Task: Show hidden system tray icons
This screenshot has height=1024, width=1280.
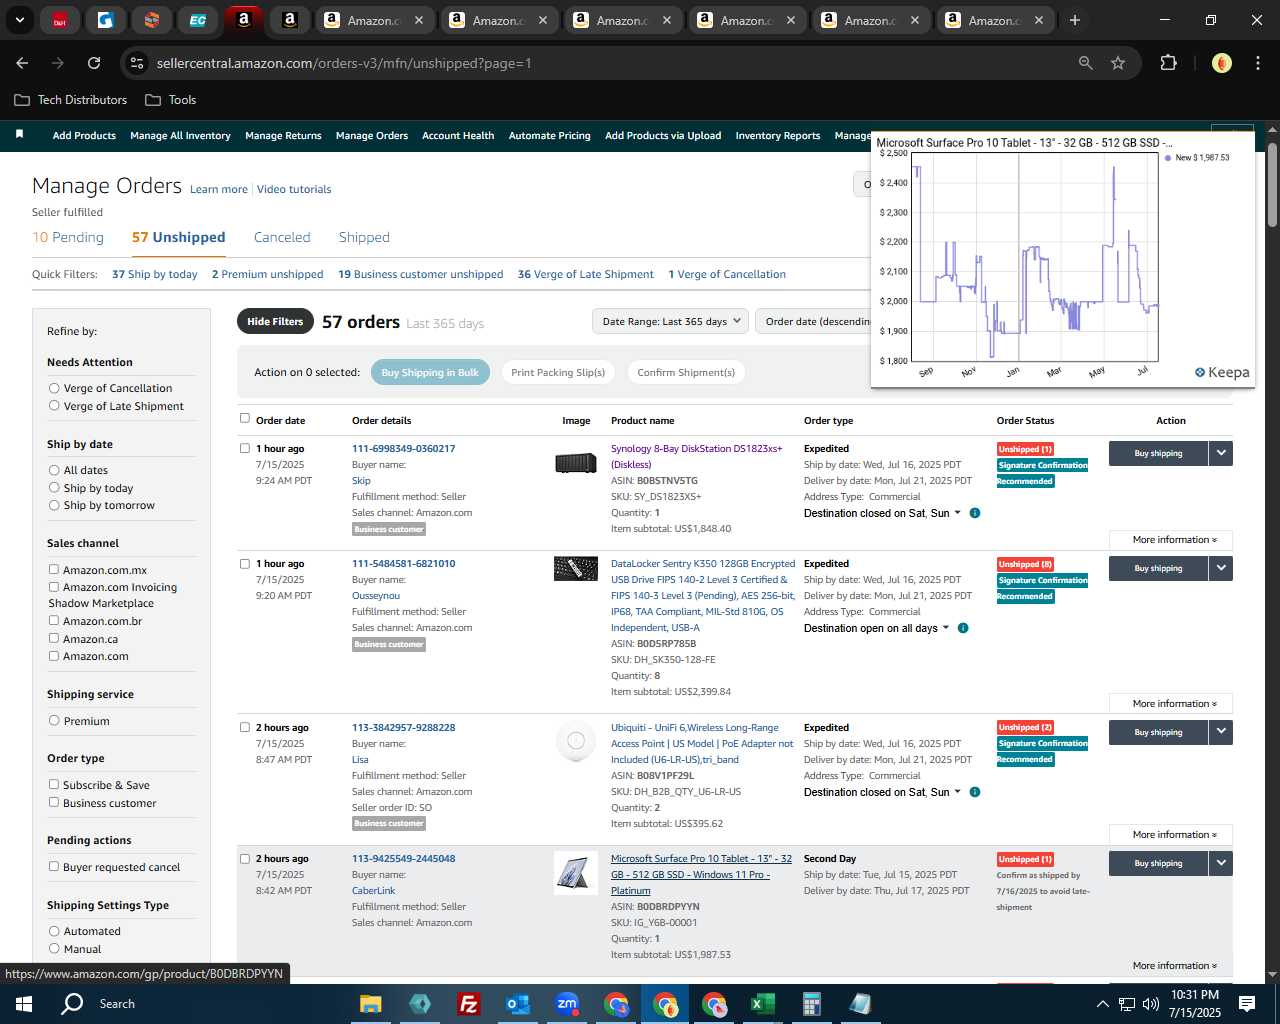Action: [1103, 1004]
